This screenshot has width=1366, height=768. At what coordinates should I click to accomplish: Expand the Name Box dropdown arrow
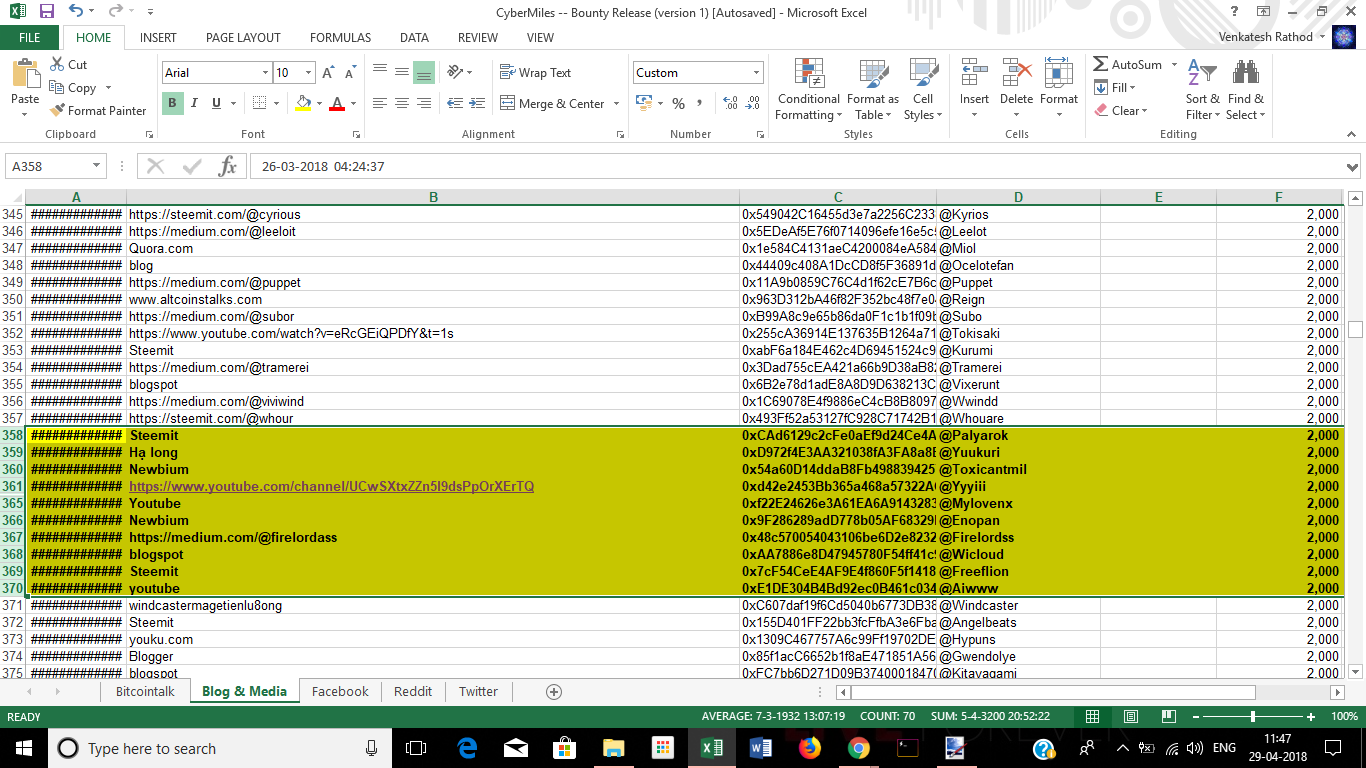(x=97, y=167)
